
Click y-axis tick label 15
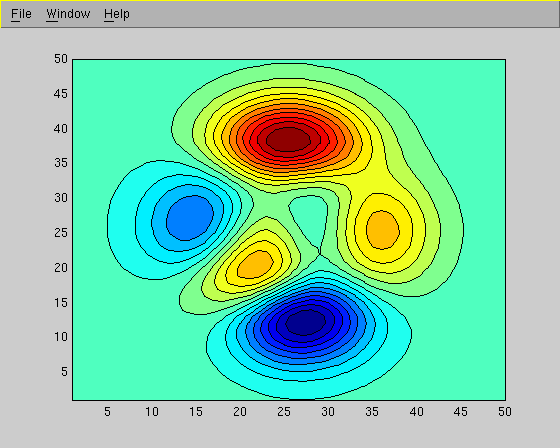pyautogui.click(x=61, y=302)
